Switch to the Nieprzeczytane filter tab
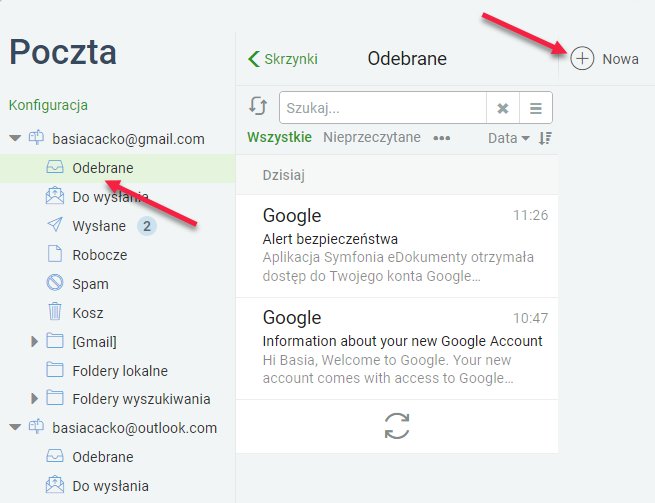This screenshot has height=503, width=655. (x=372, y=137)
